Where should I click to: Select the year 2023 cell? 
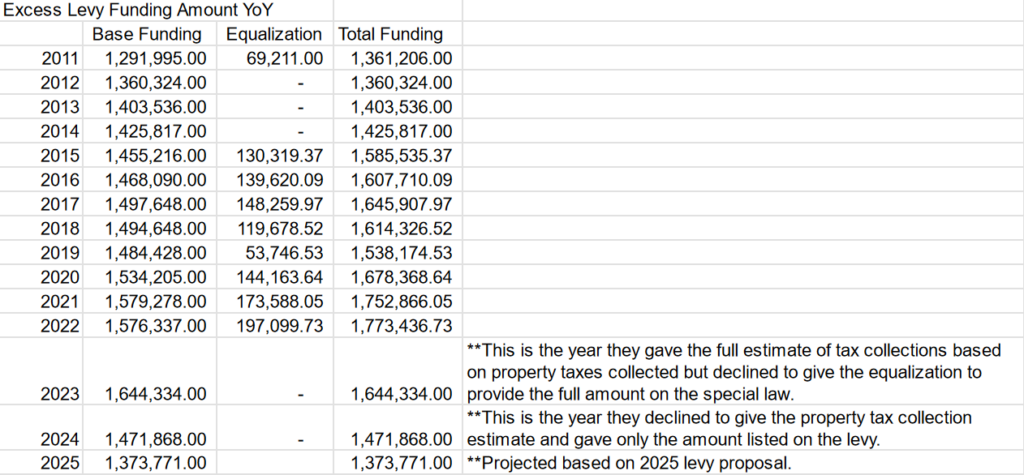[61, 395]
